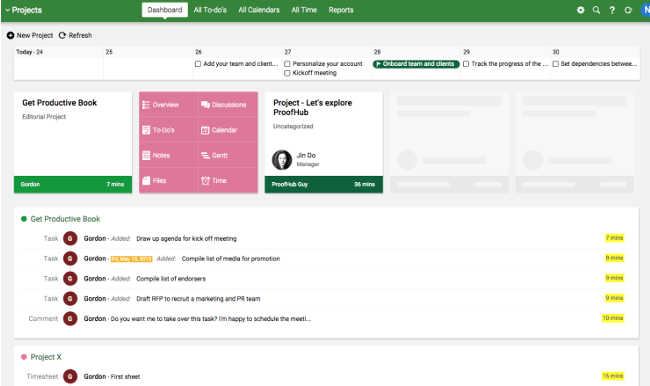The image size is (650, 386).
Task: Click the 16 mins timestamp on Timesheet row
Action: click(x=613, y=376)
